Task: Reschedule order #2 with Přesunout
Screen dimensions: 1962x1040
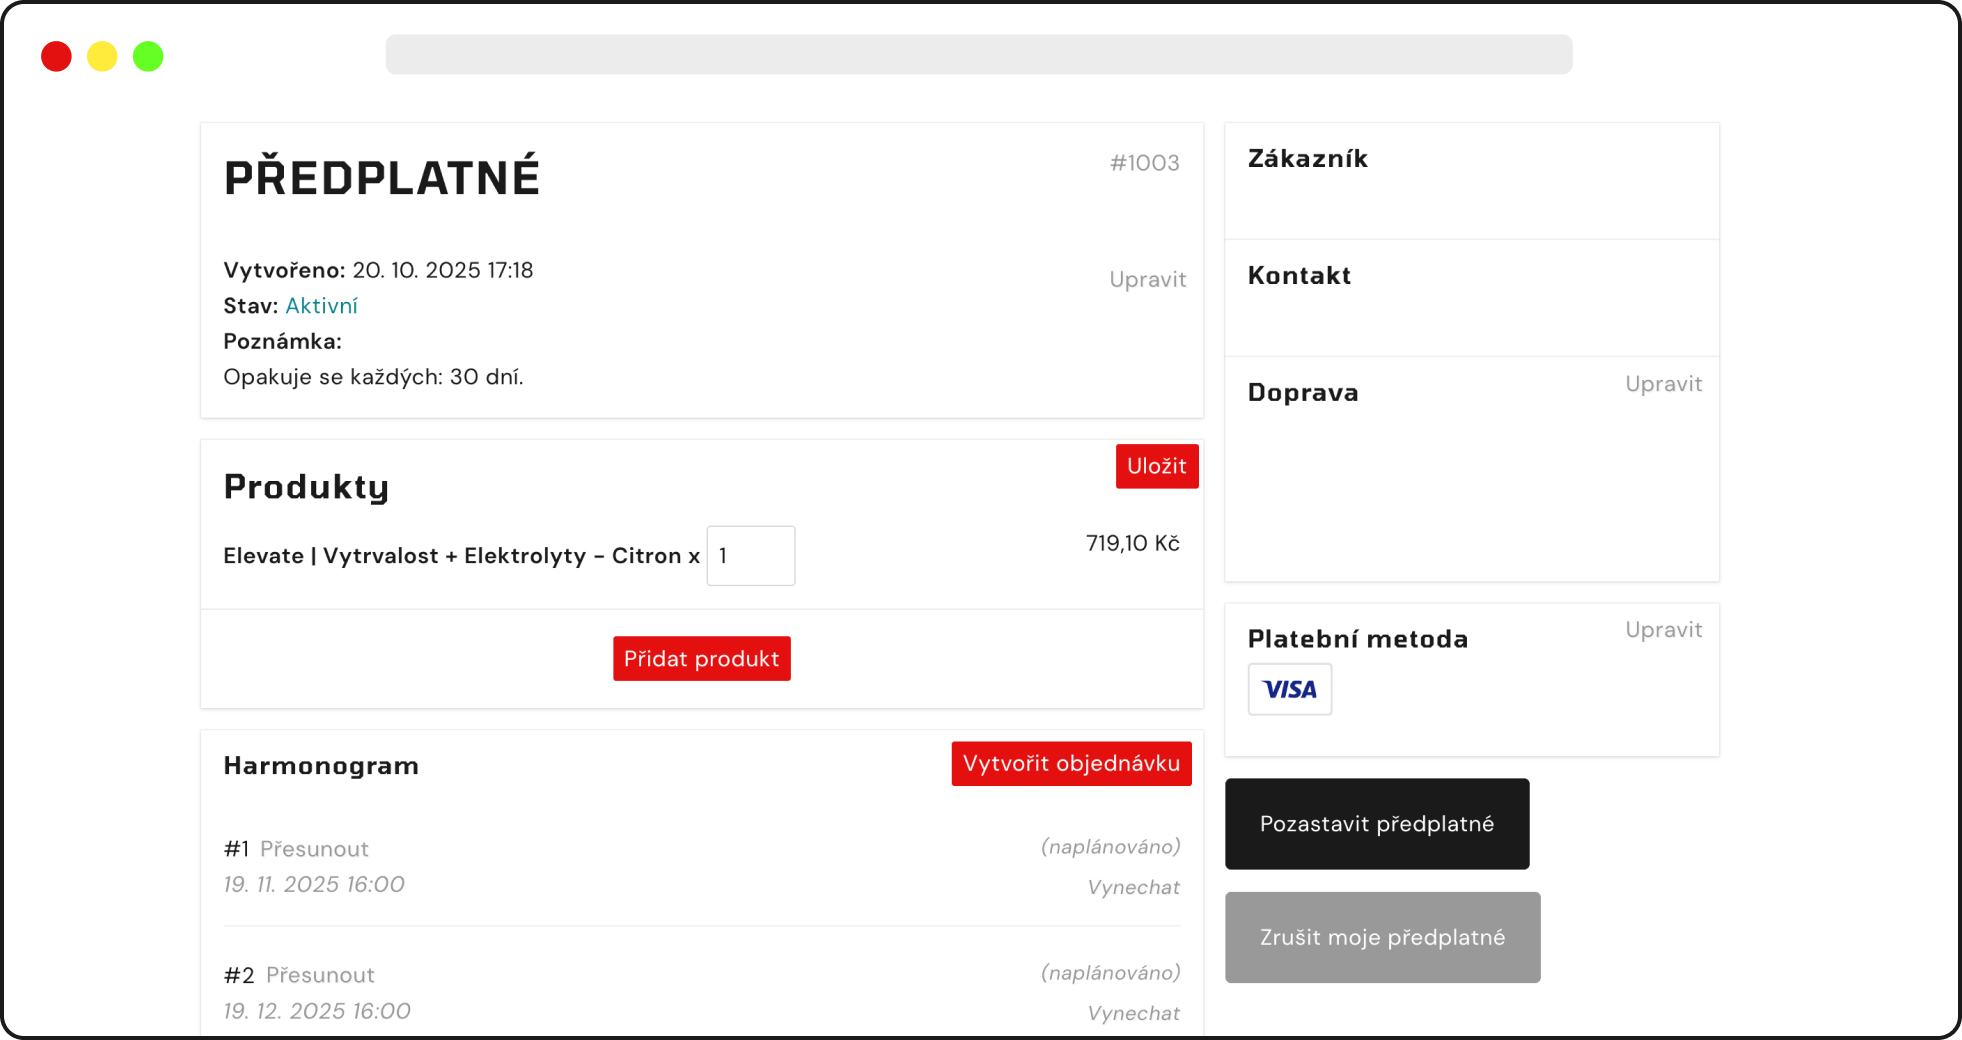Action: (320, 975)
